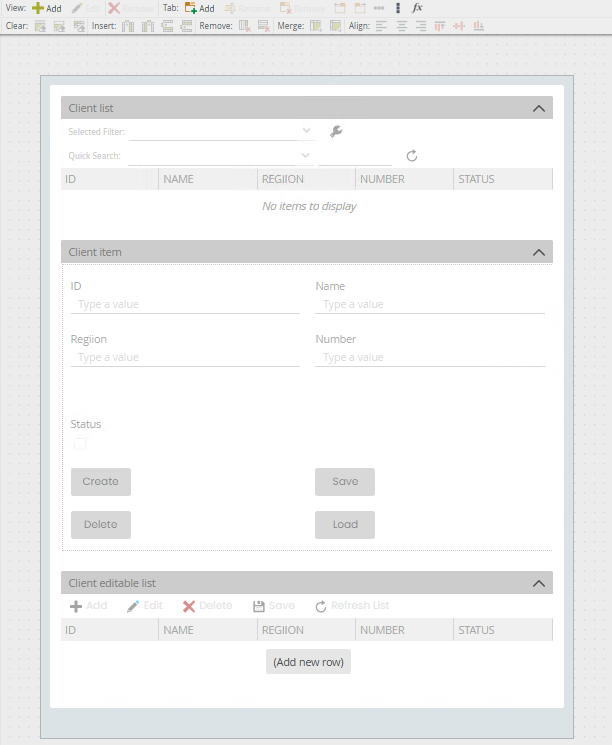Screen dimensions: 612x745
Task: Click the horizontal three-dots toolbar icon
Action: pyautogui.click(x=379, y=8)
